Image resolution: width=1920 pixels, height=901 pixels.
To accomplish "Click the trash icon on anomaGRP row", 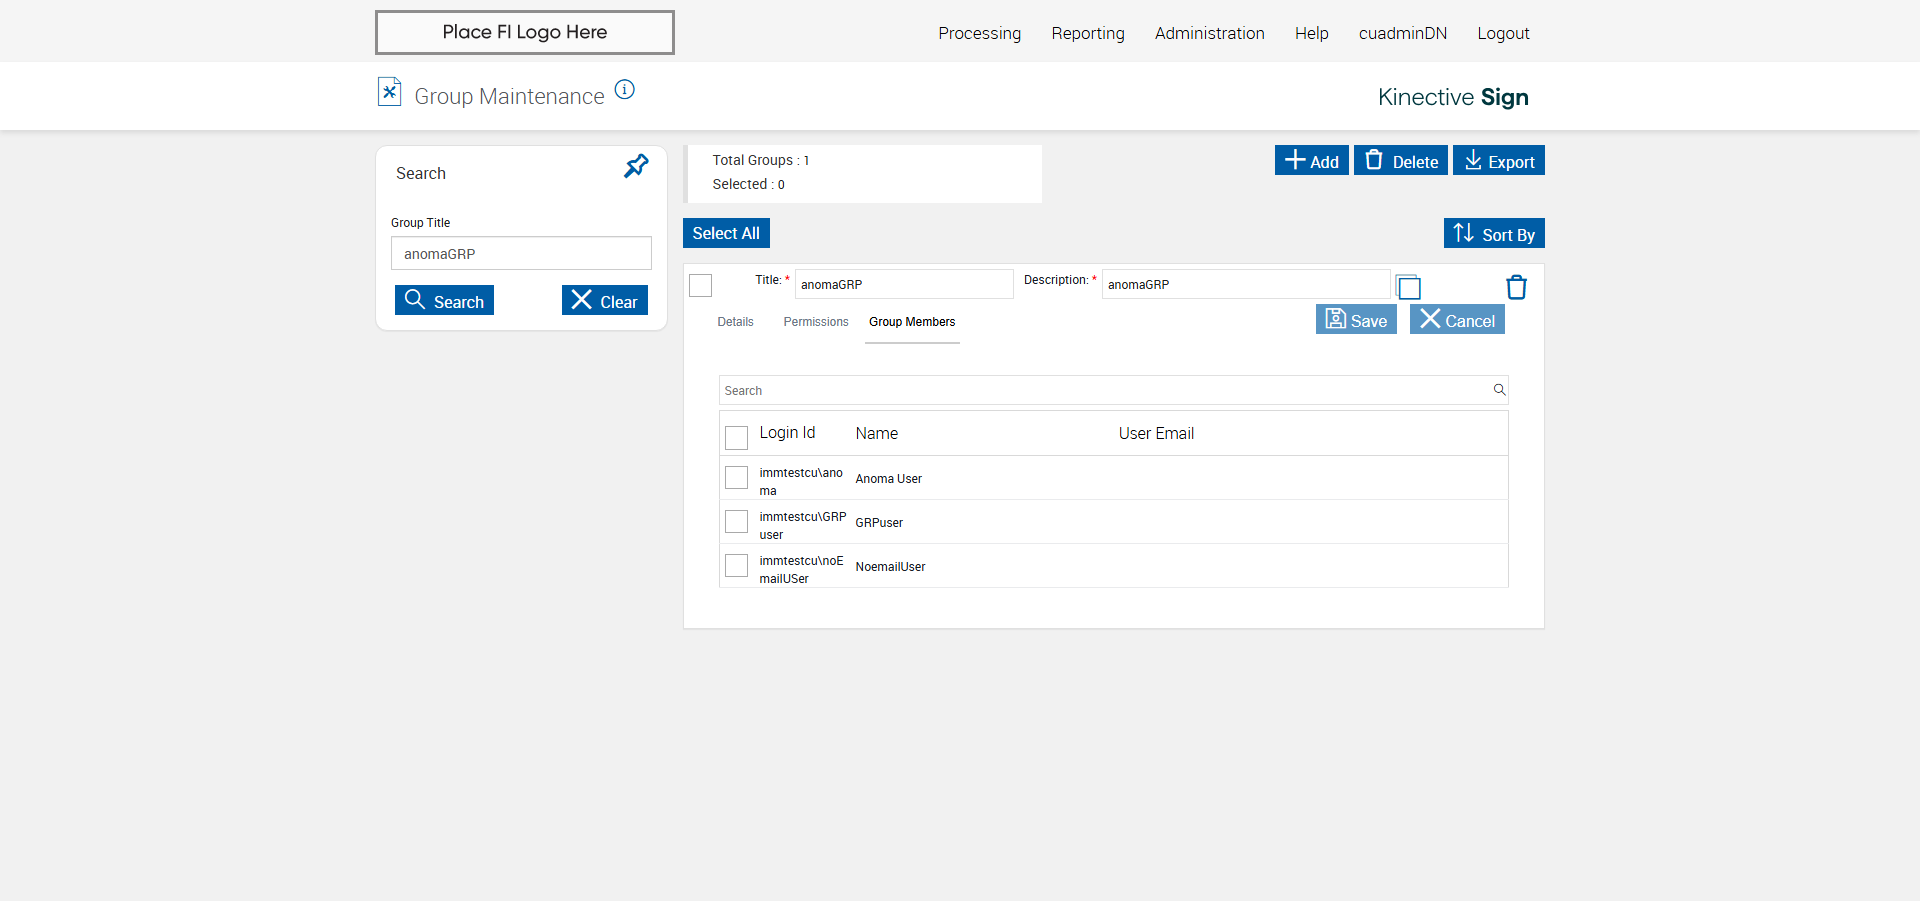I will tap(1516, 288).
